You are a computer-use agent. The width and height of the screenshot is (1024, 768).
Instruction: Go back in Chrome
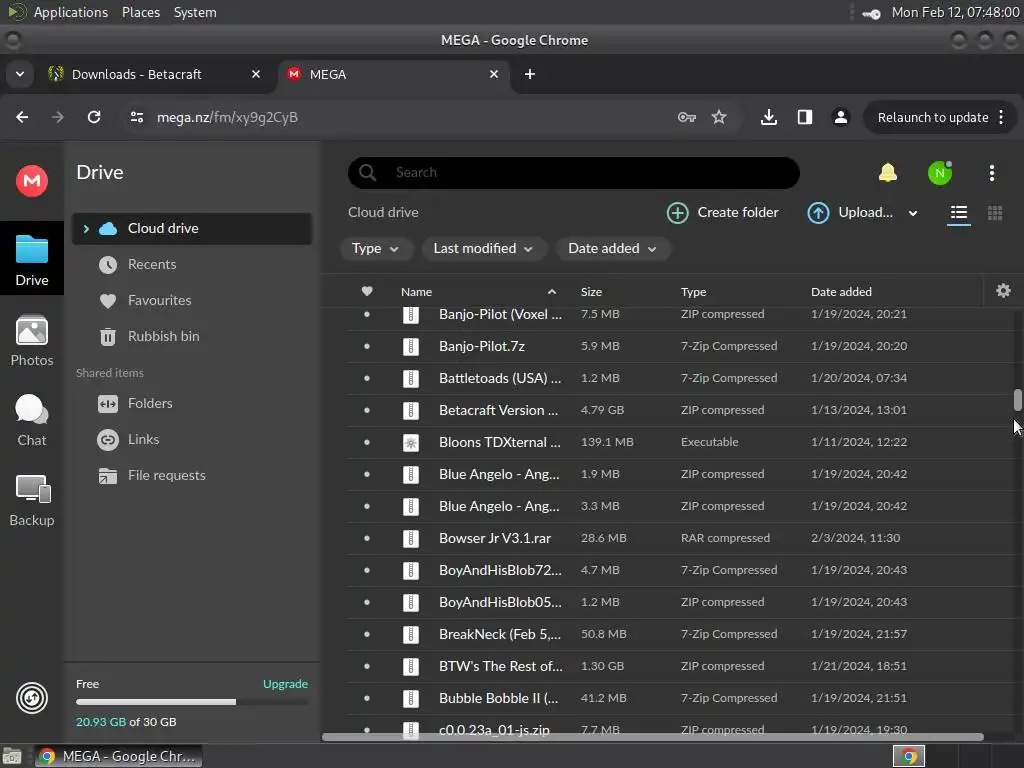click(x=22, y=118)
